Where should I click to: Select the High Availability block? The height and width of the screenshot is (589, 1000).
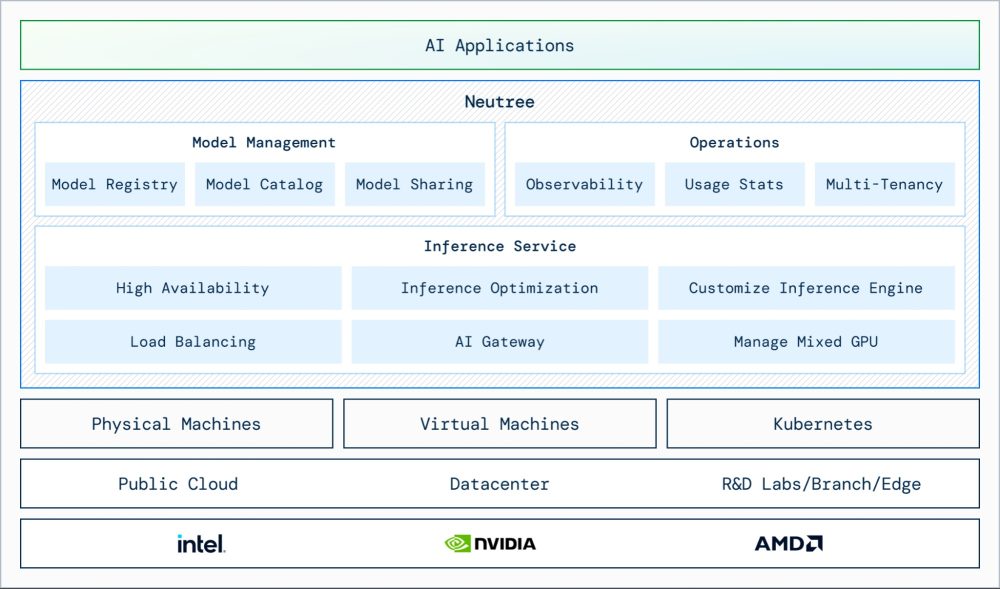tap(193, 288)
